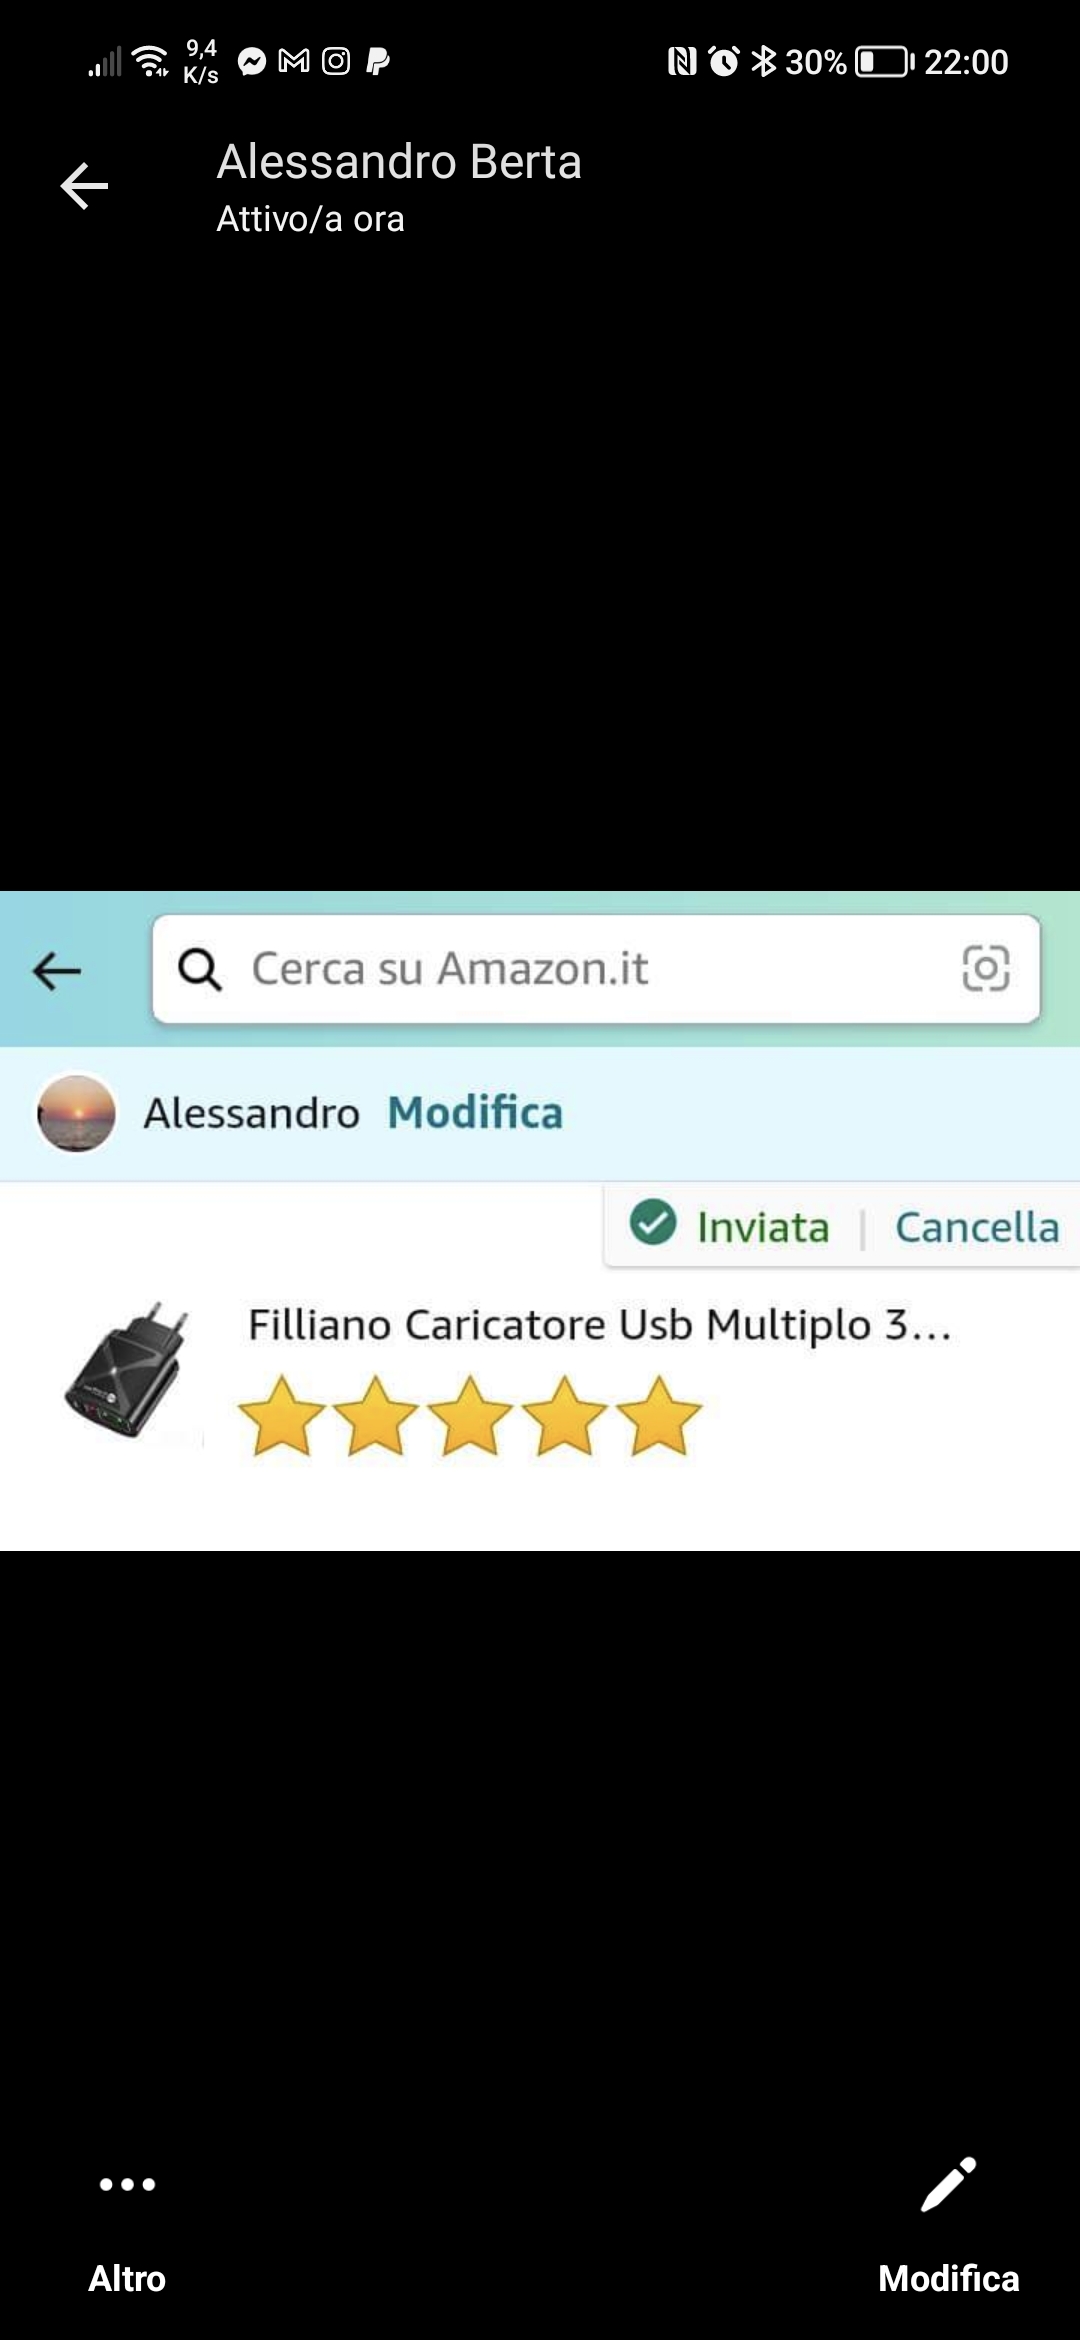Tap the Cancella link
Image resolution: width=1080 pixels, height=2340 pixels.
(x=977, y=1227)
